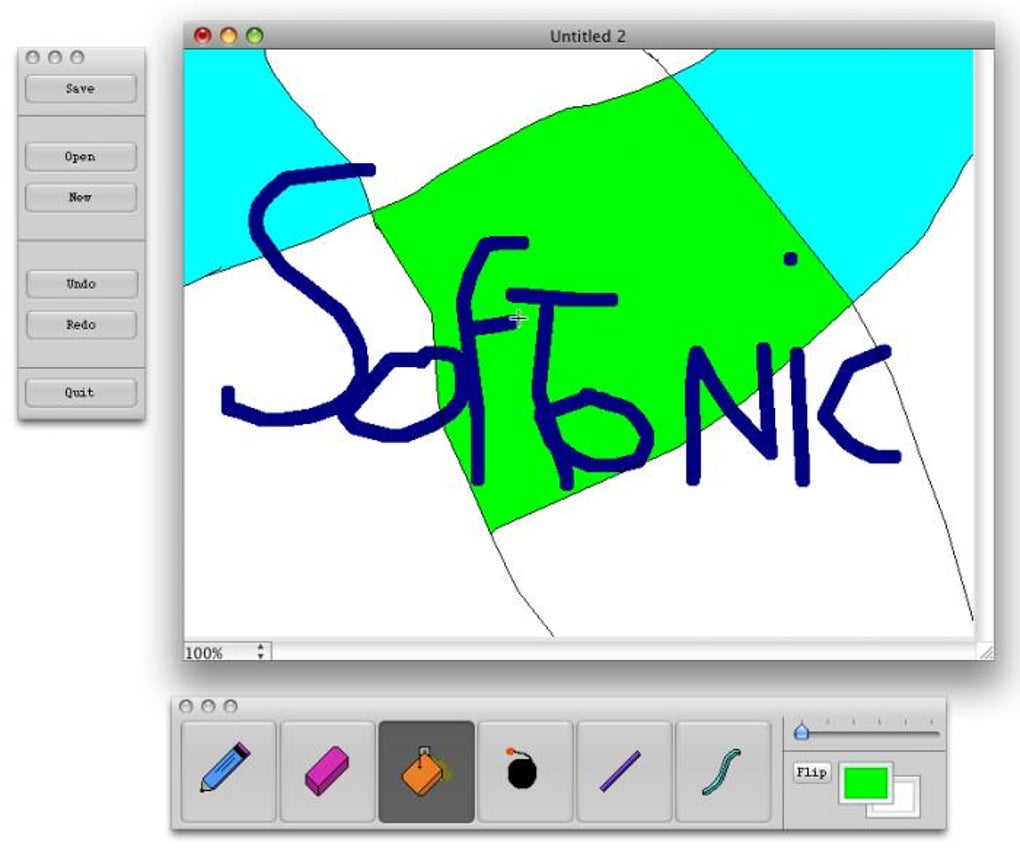1020x848 pixels.
Task: Click the Untitled 2 title bar text
Action: tap(588, 36)
